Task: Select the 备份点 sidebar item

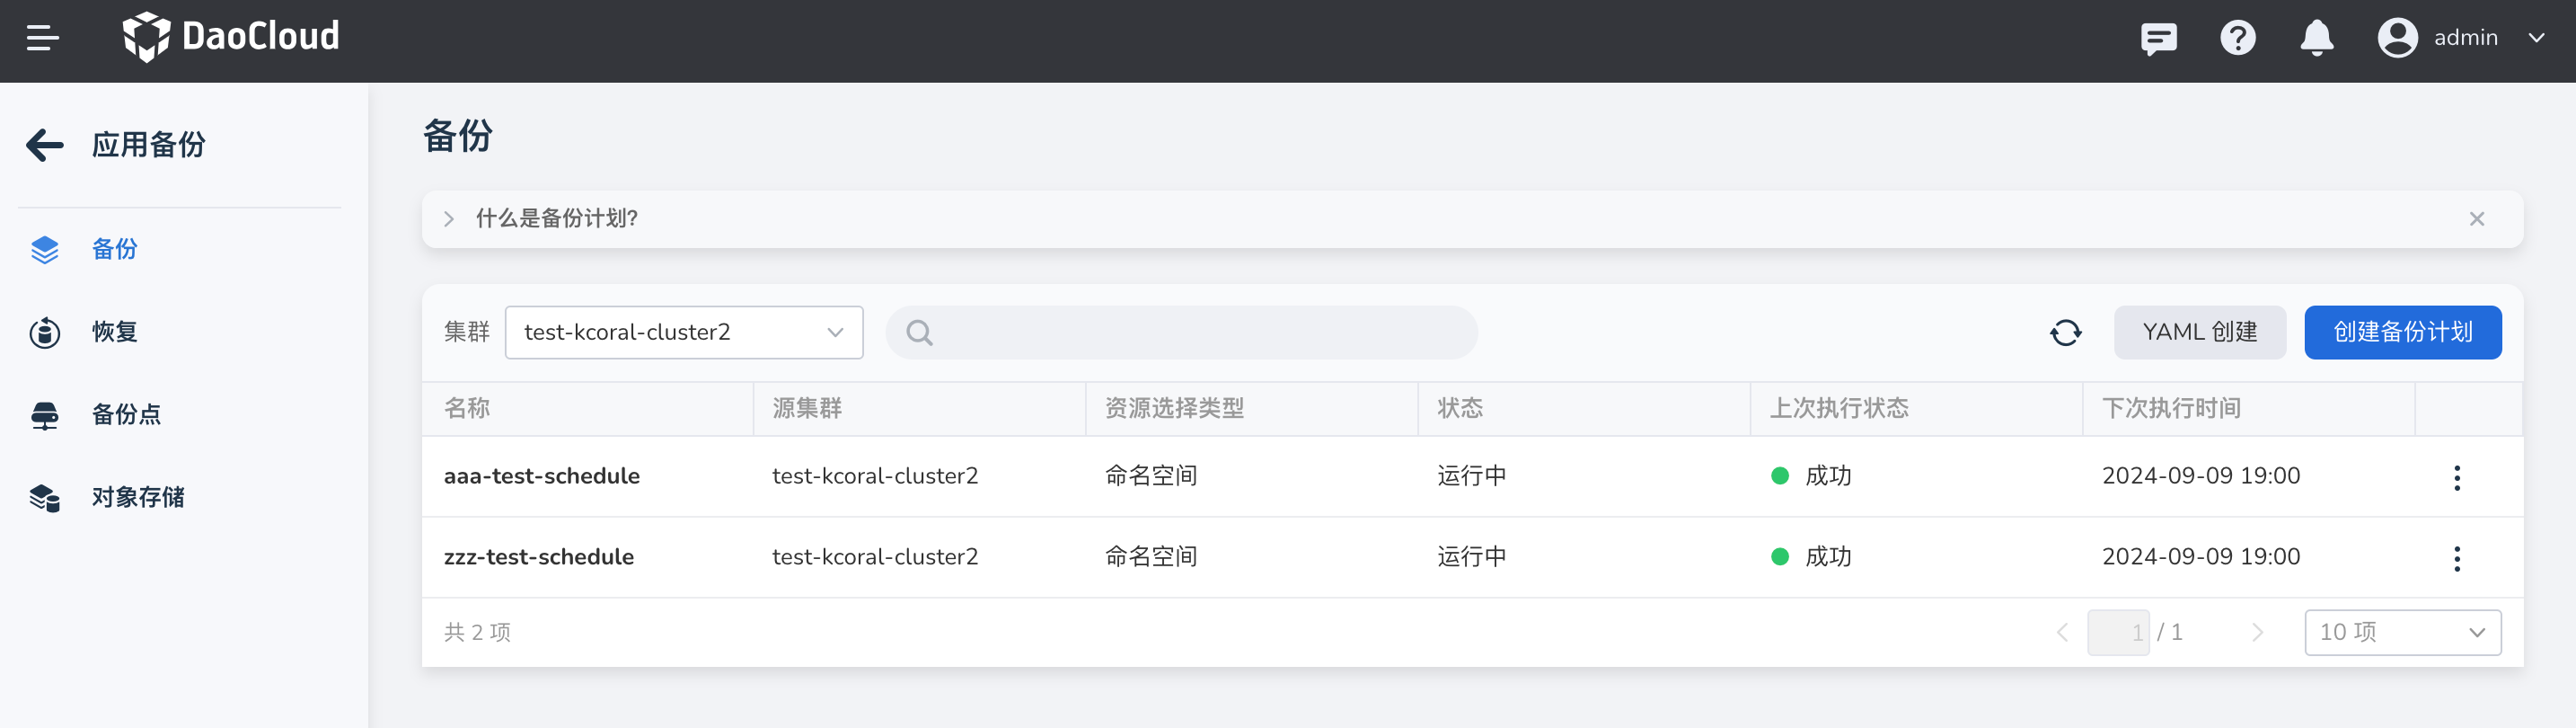Action: [x=126, y=414]
